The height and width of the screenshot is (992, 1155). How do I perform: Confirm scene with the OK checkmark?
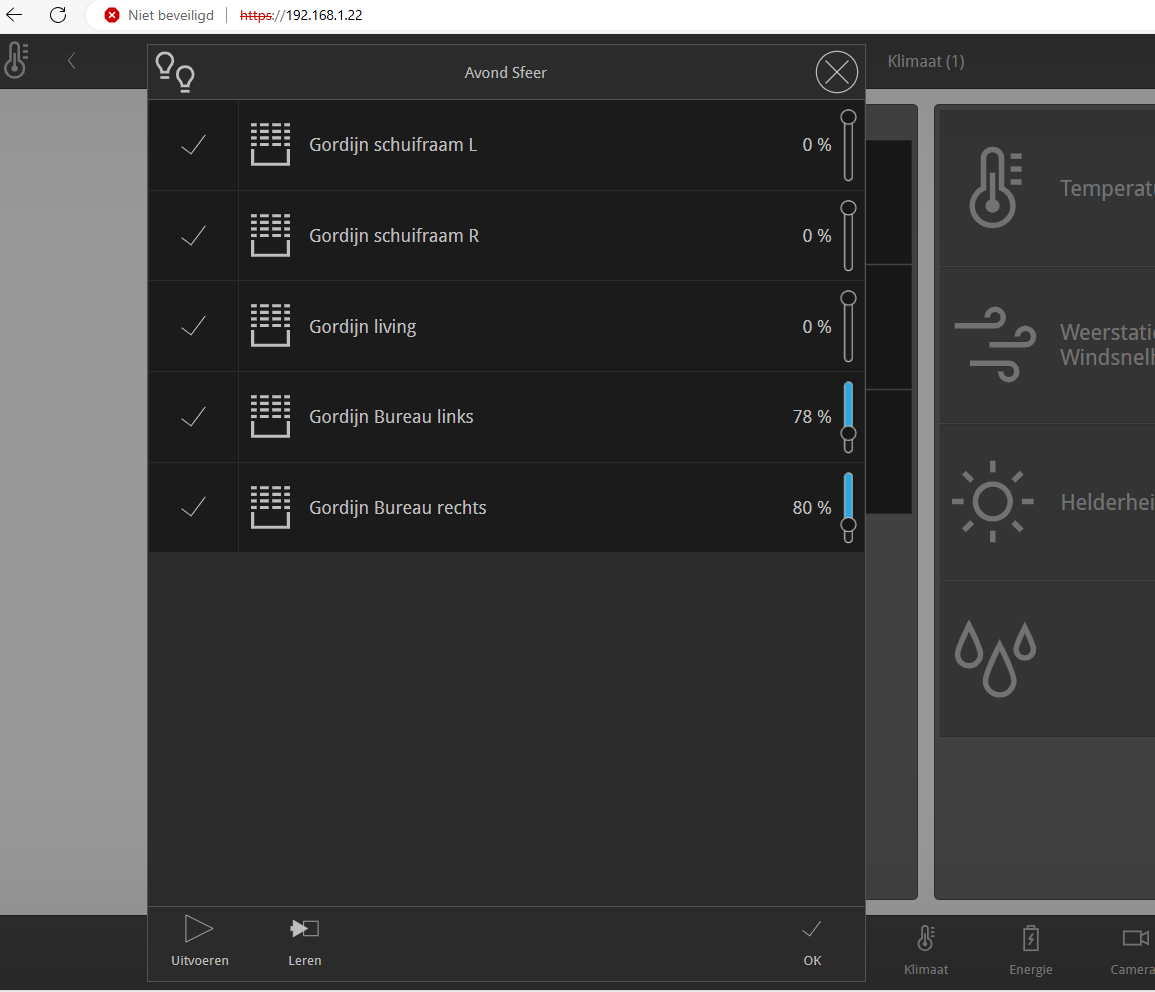point(812,930)
